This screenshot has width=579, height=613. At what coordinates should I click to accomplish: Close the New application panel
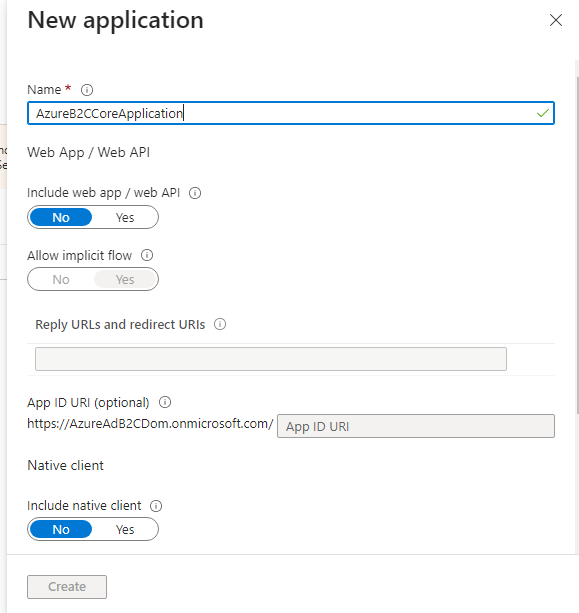(x=556, y=20)
